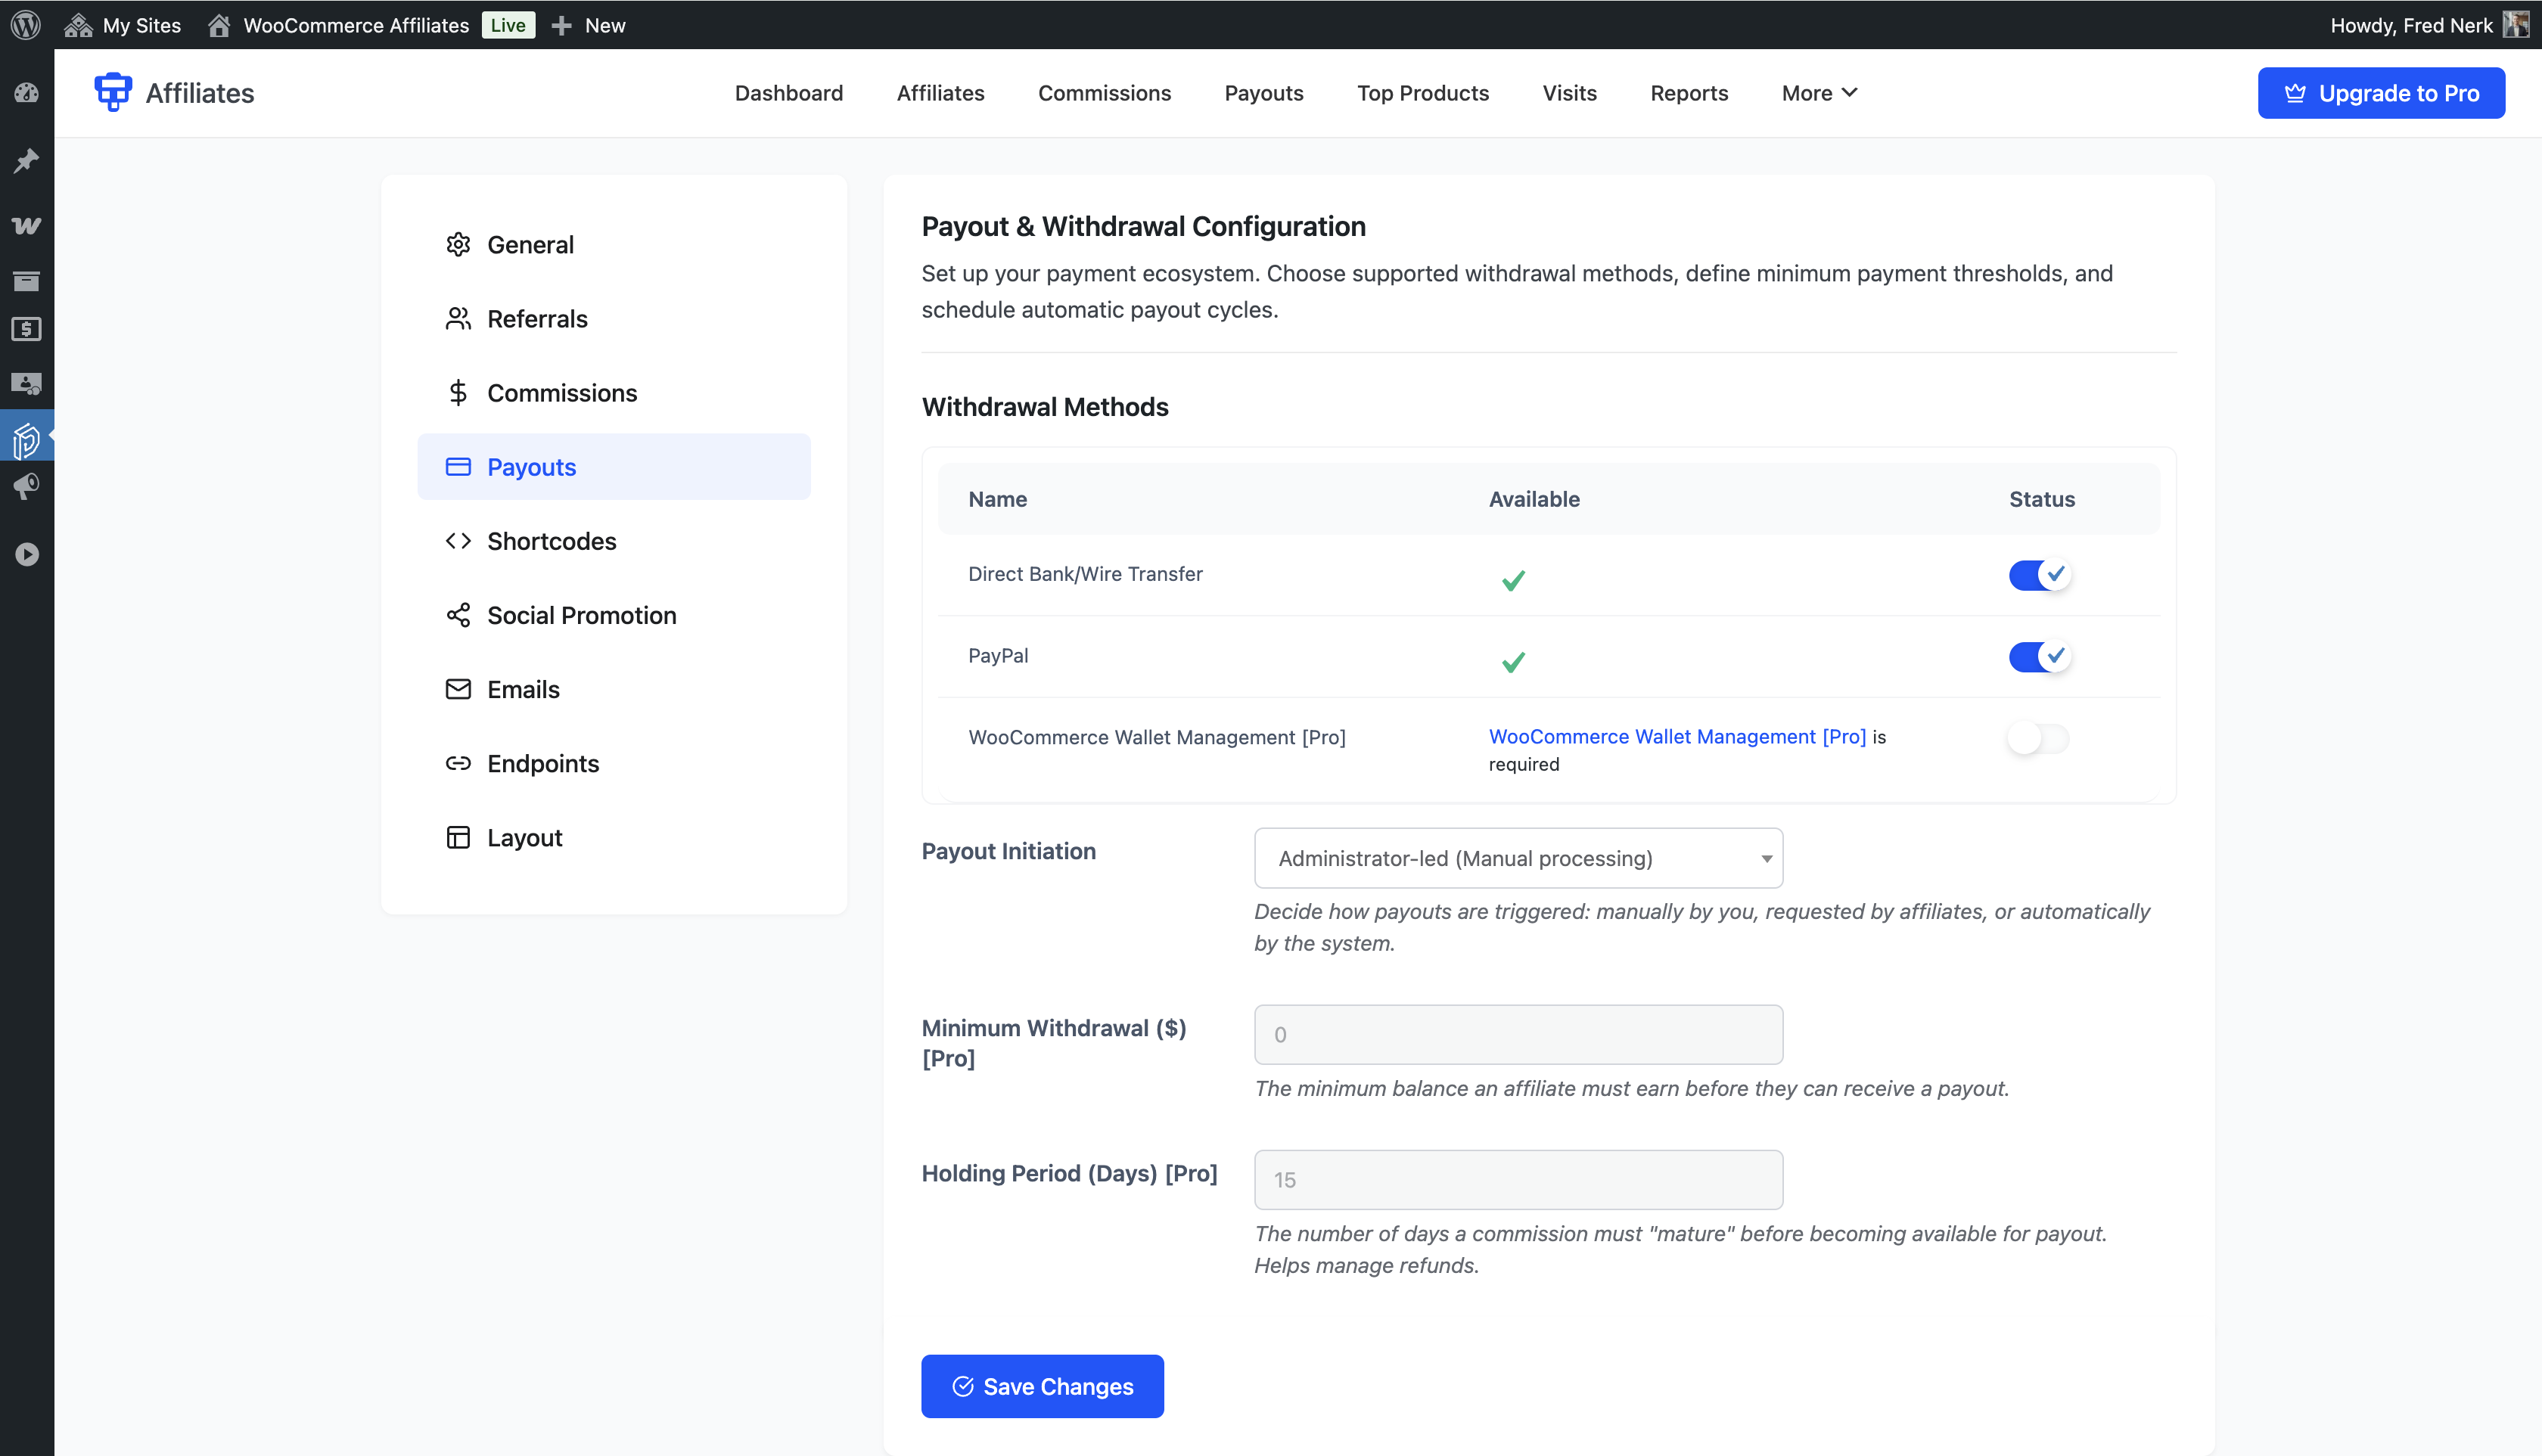Image resolution: width=2542 pixels, height=1456 pixels.
Task: Turn off the PayPal withdrawal method
Action: coord(2040,656)
